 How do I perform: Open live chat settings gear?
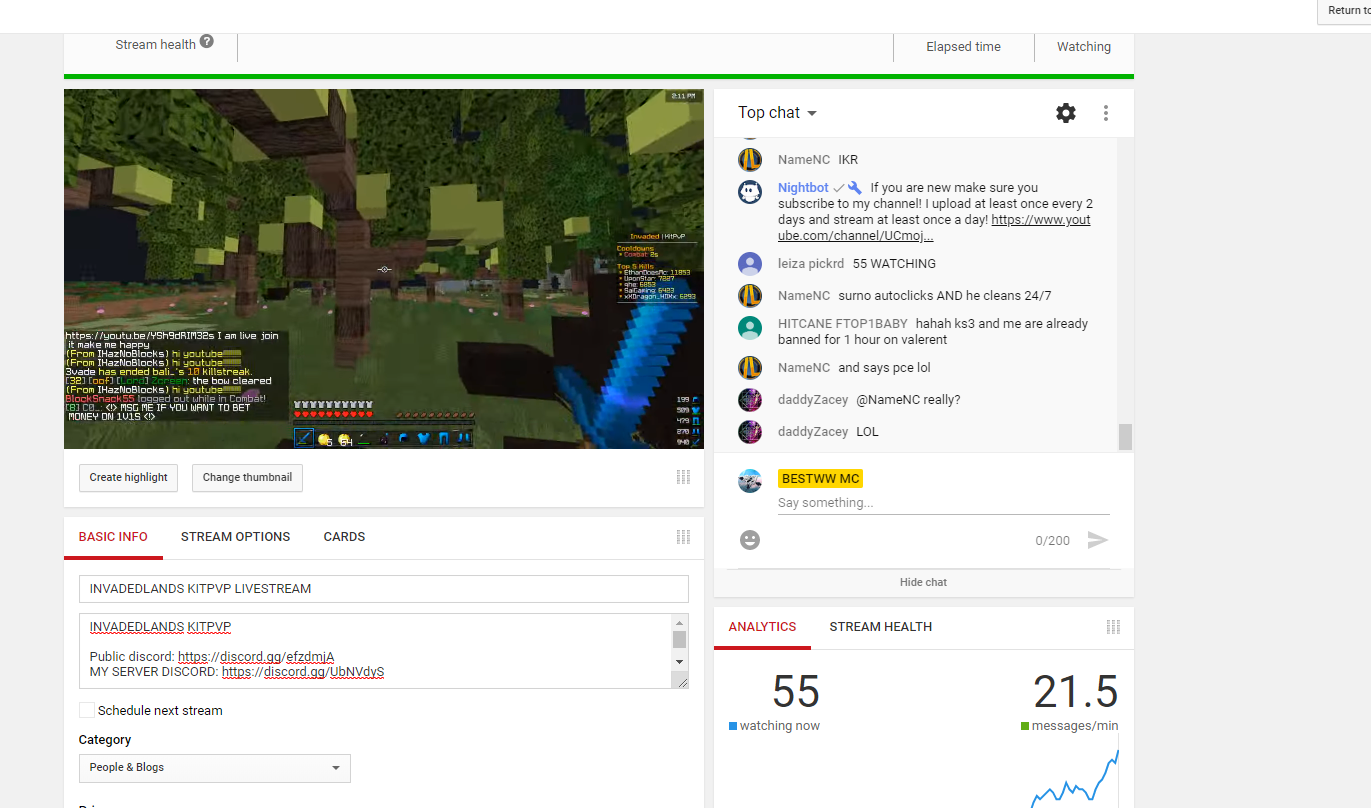point(1066,113)
